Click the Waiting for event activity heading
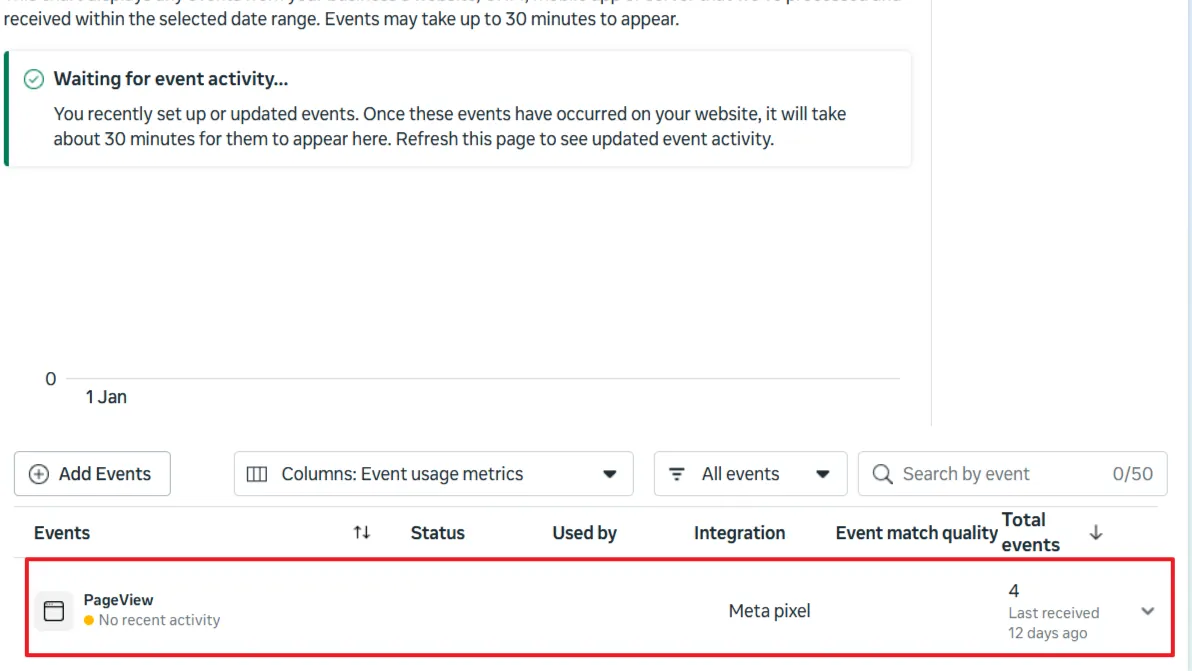1192x671 pixels. (171, 79)
